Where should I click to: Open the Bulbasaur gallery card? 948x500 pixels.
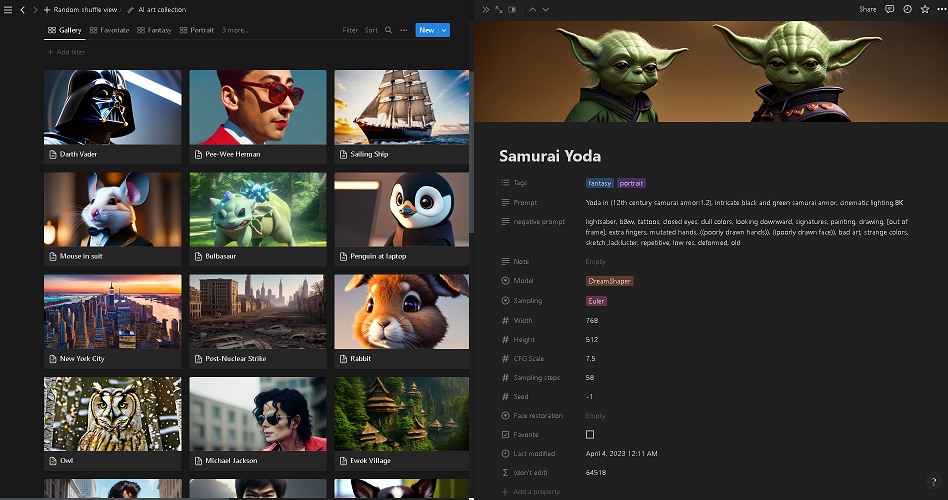[258, 219]
